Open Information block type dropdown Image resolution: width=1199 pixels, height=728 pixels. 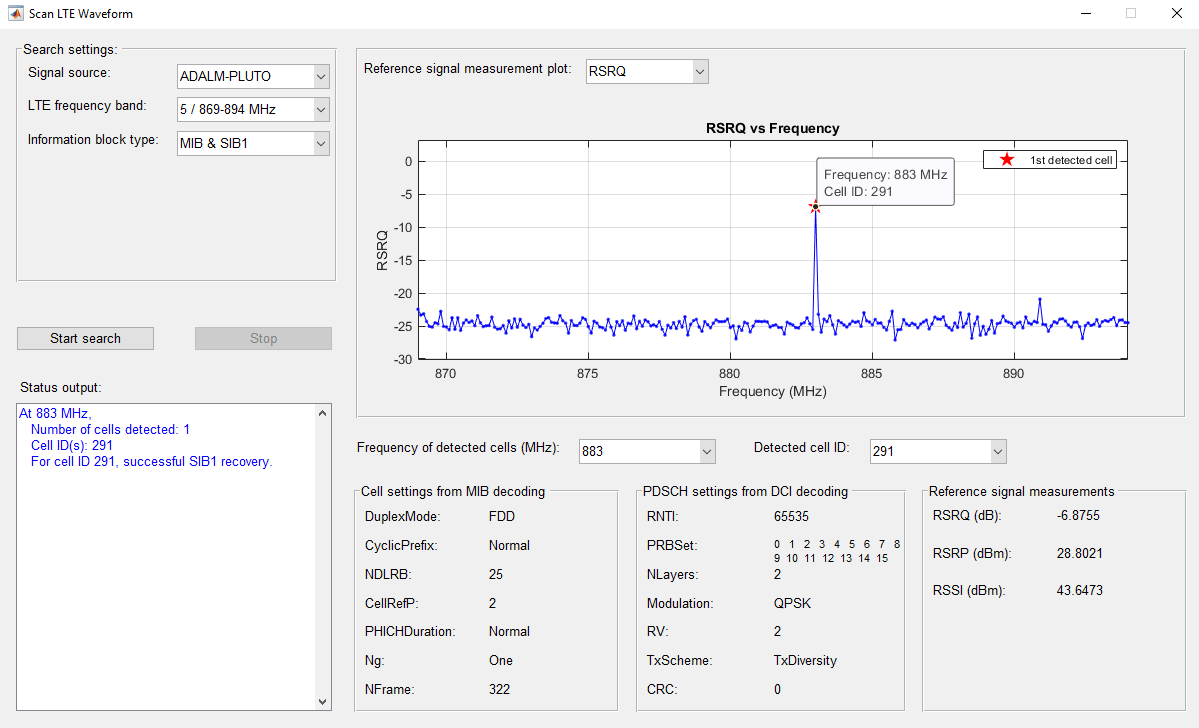tap(253, 143)
